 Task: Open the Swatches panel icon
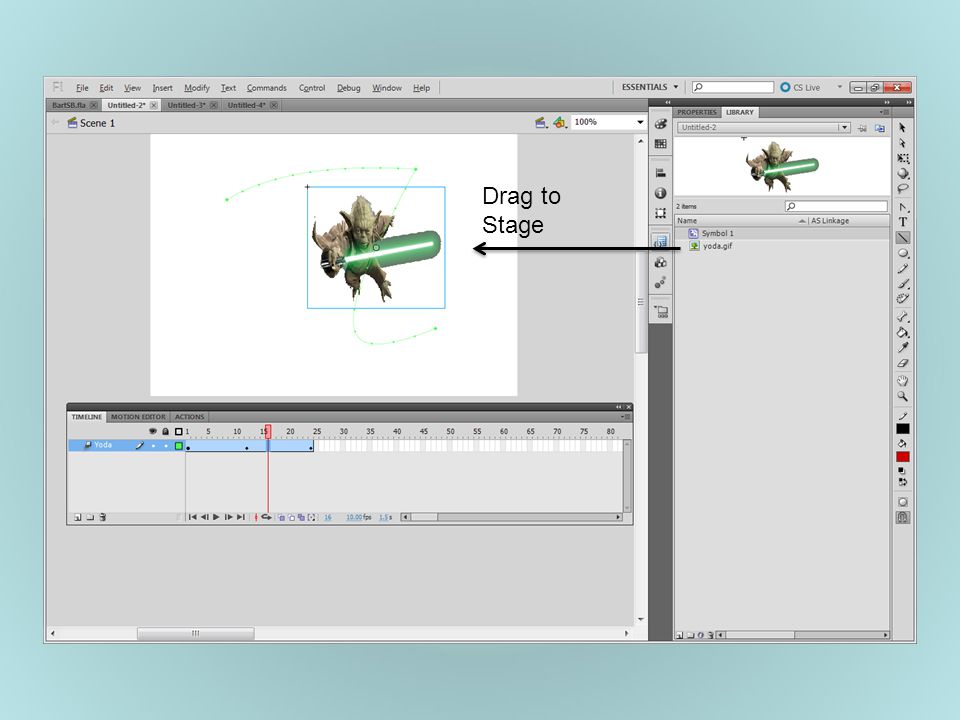point(660,144)
